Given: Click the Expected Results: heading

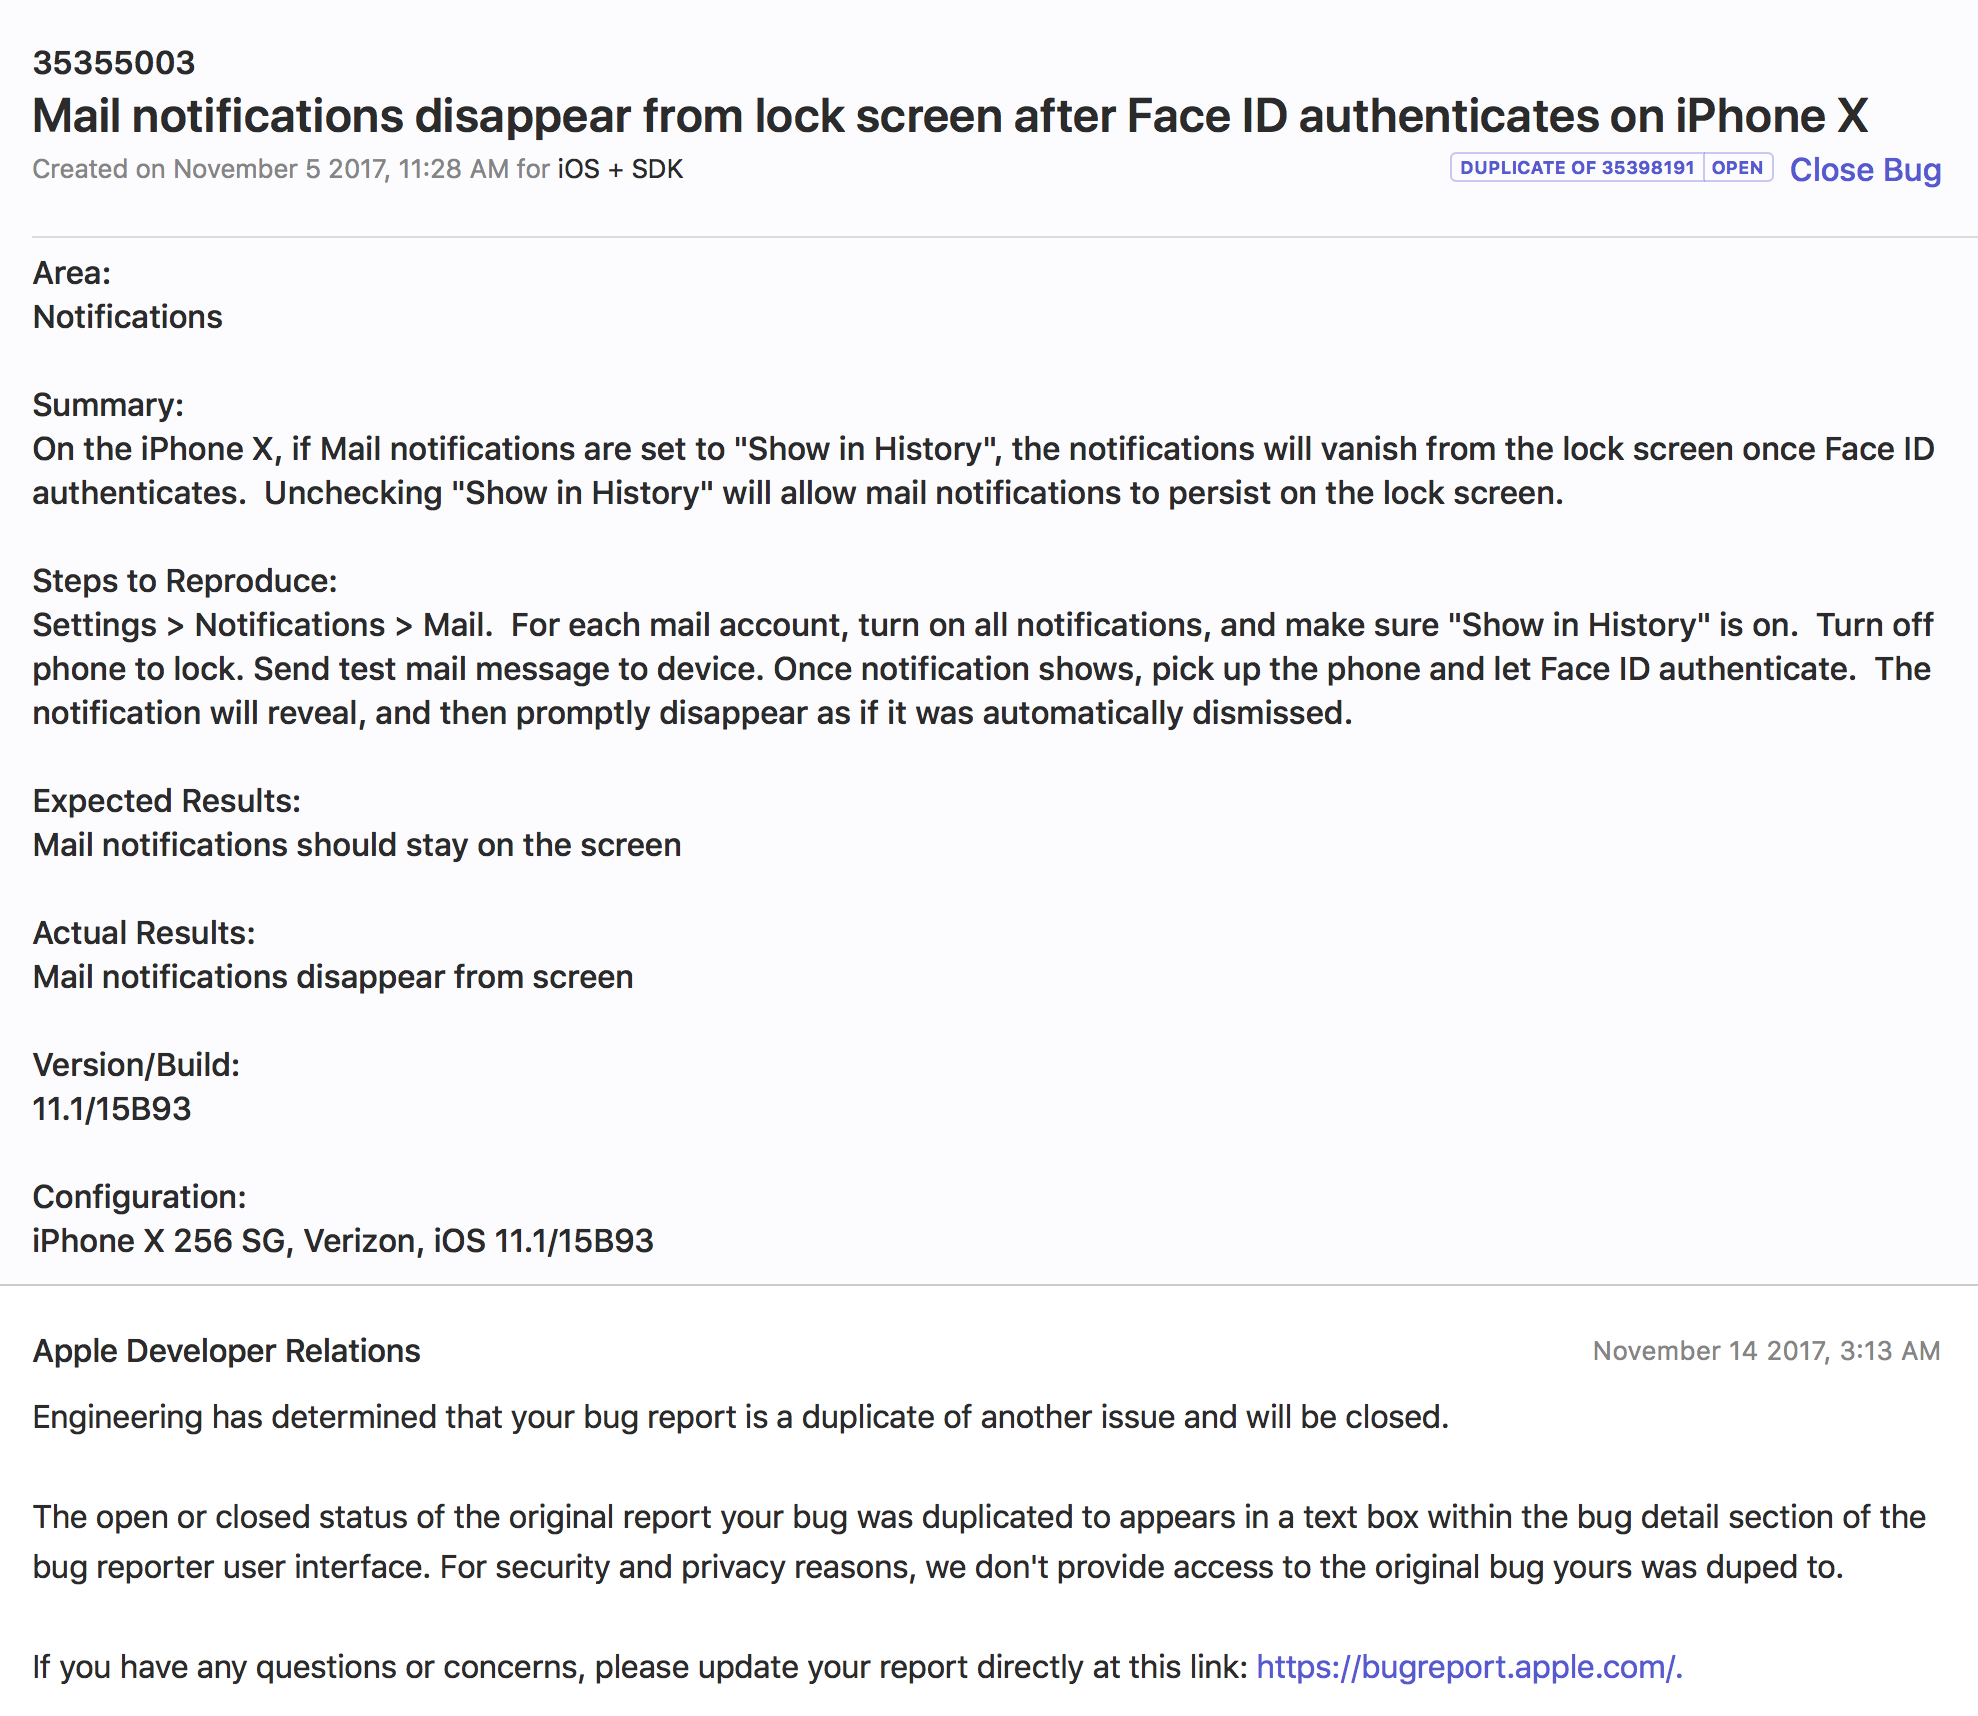Looking at the screenshot, I should coord(167,801).
